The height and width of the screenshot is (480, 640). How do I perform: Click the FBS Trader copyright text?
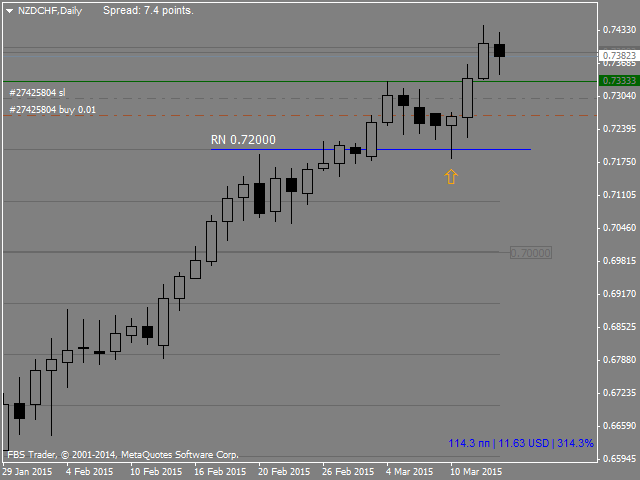coord(123,455)
